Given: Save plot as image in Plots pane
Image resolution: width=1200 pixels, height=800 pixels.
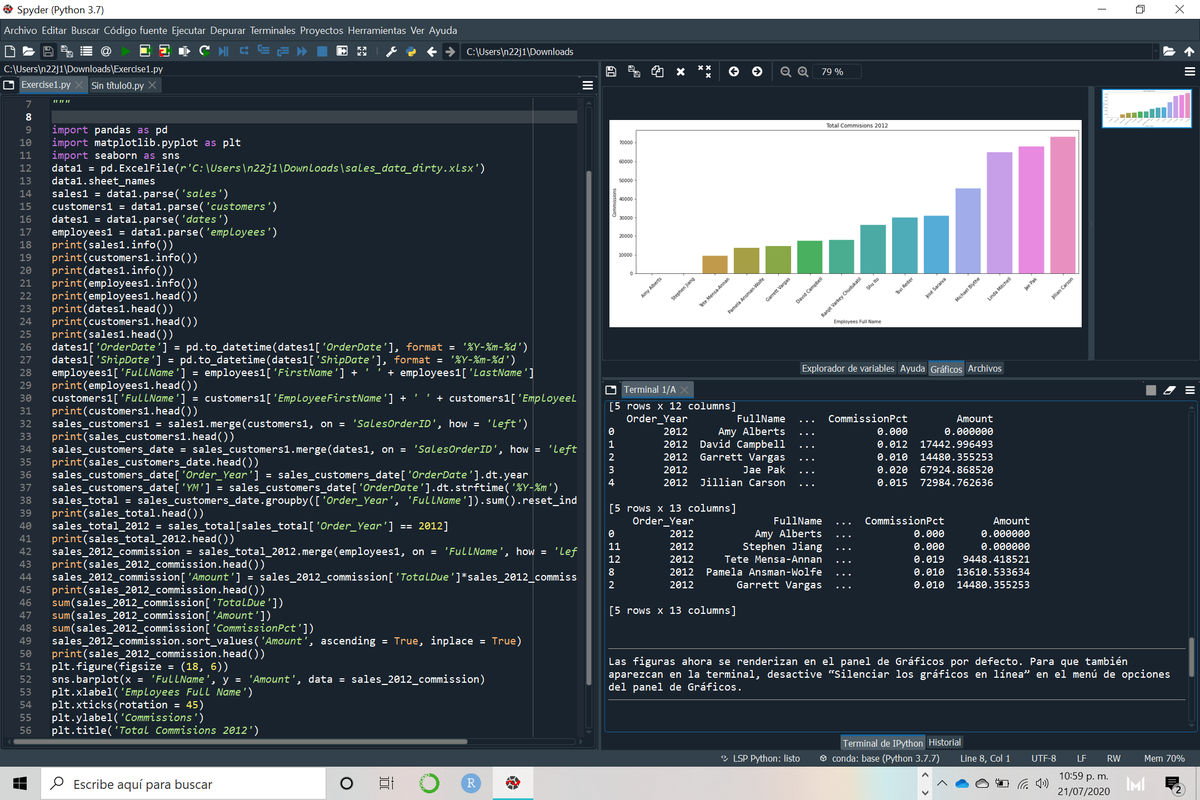Looking at the screenshot, I should pos(611,72).
